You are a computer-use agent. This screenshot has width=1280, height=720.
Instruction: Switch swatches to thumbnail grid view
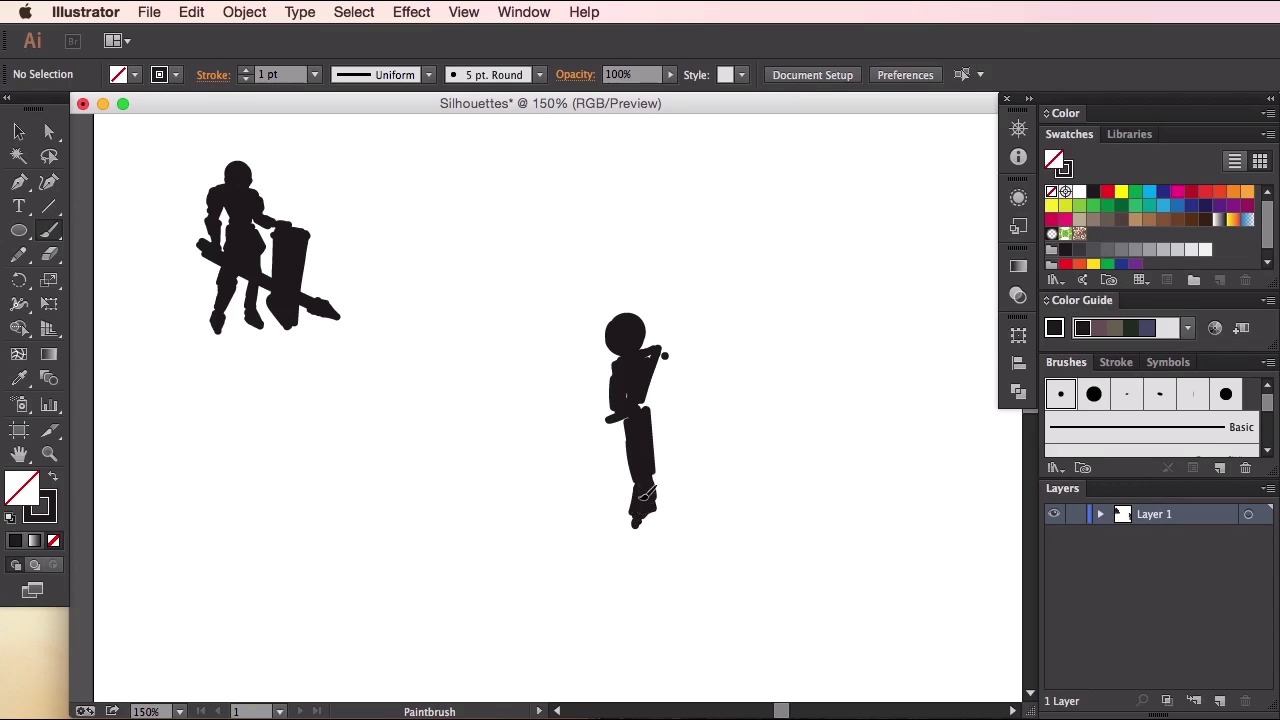coord(1260,162)
